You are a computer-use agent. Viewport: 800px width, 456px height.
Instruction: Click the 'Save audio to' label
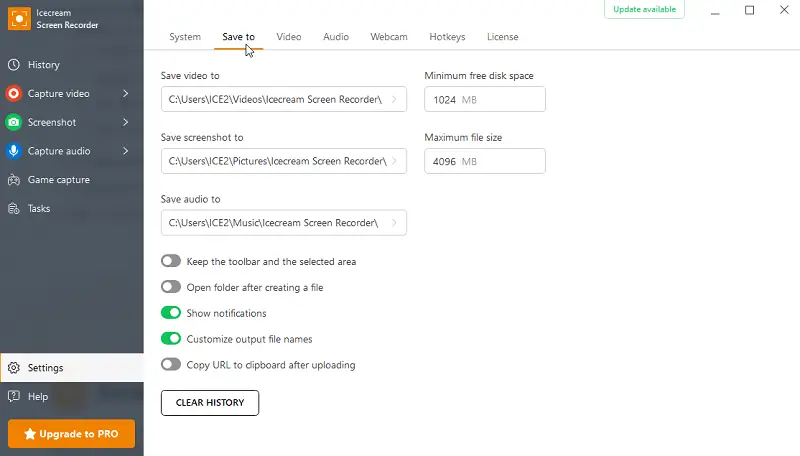(x=190, y=199)
